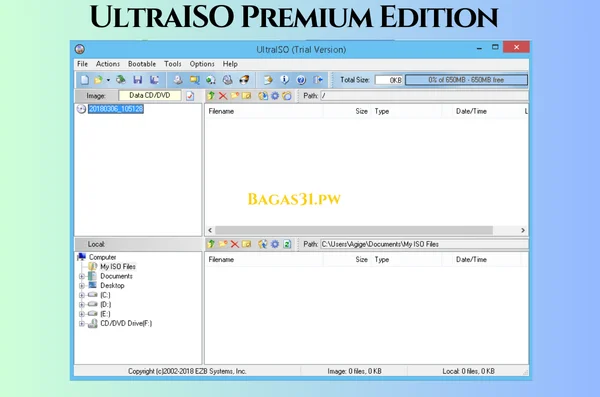This screenshot has width=600, height=397.
Task: Open the Bootable menu
Action: click(142, 64)
